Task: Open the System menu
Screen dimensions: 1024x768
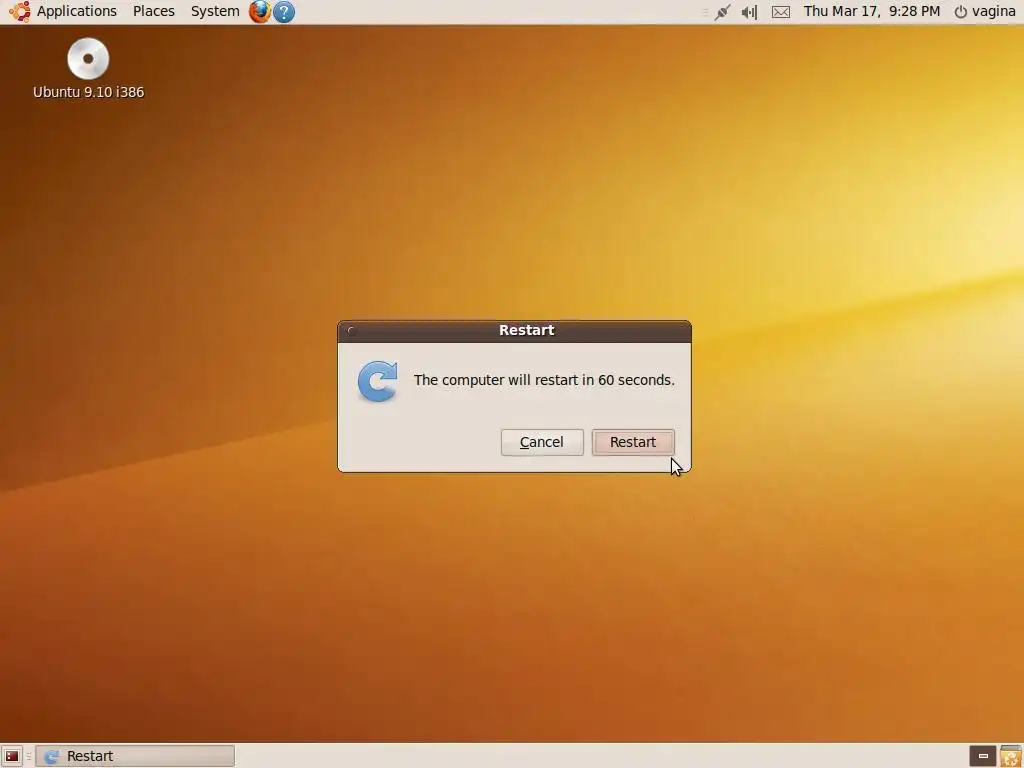Action: (215, 11)
